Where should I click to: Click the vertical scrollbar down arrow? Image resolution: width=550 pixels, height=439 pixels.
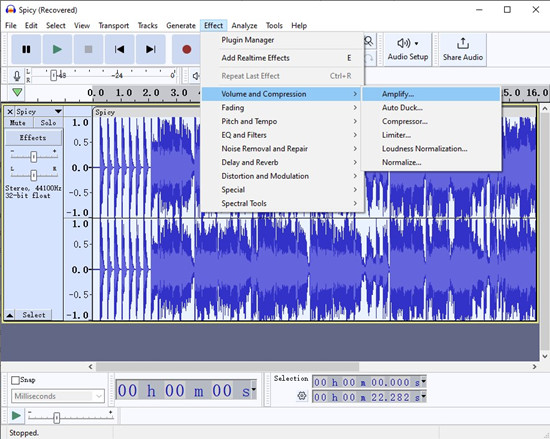(x=545, y=356)
